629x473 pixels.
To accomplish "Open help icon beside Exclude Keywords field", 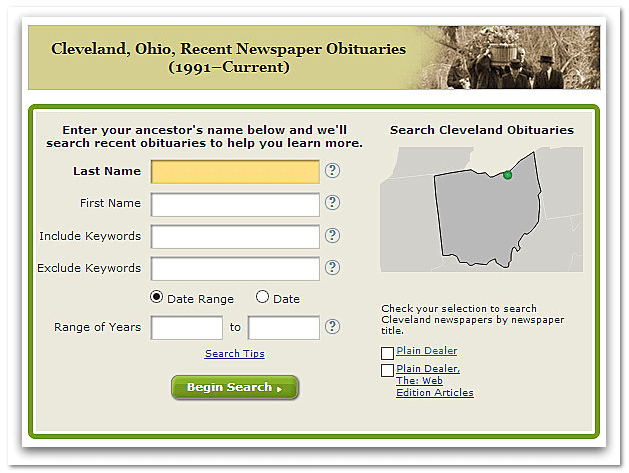I will coord(332,267).
